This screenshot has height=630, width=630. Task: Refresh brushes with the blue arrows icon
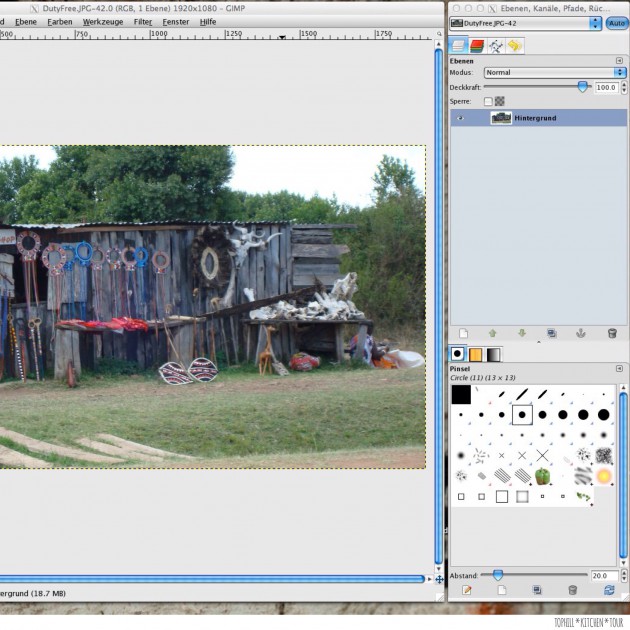(609, 589)
